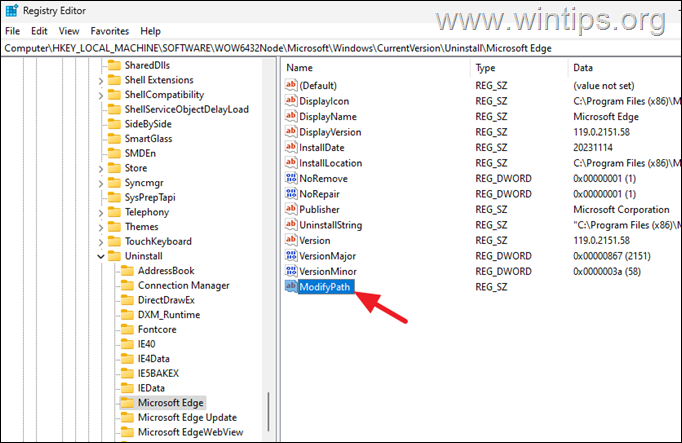This screenshot has height=443, width=682.
Task: Click the Registry Editor app icon in title bar
Action: click(x=11, y=10)
